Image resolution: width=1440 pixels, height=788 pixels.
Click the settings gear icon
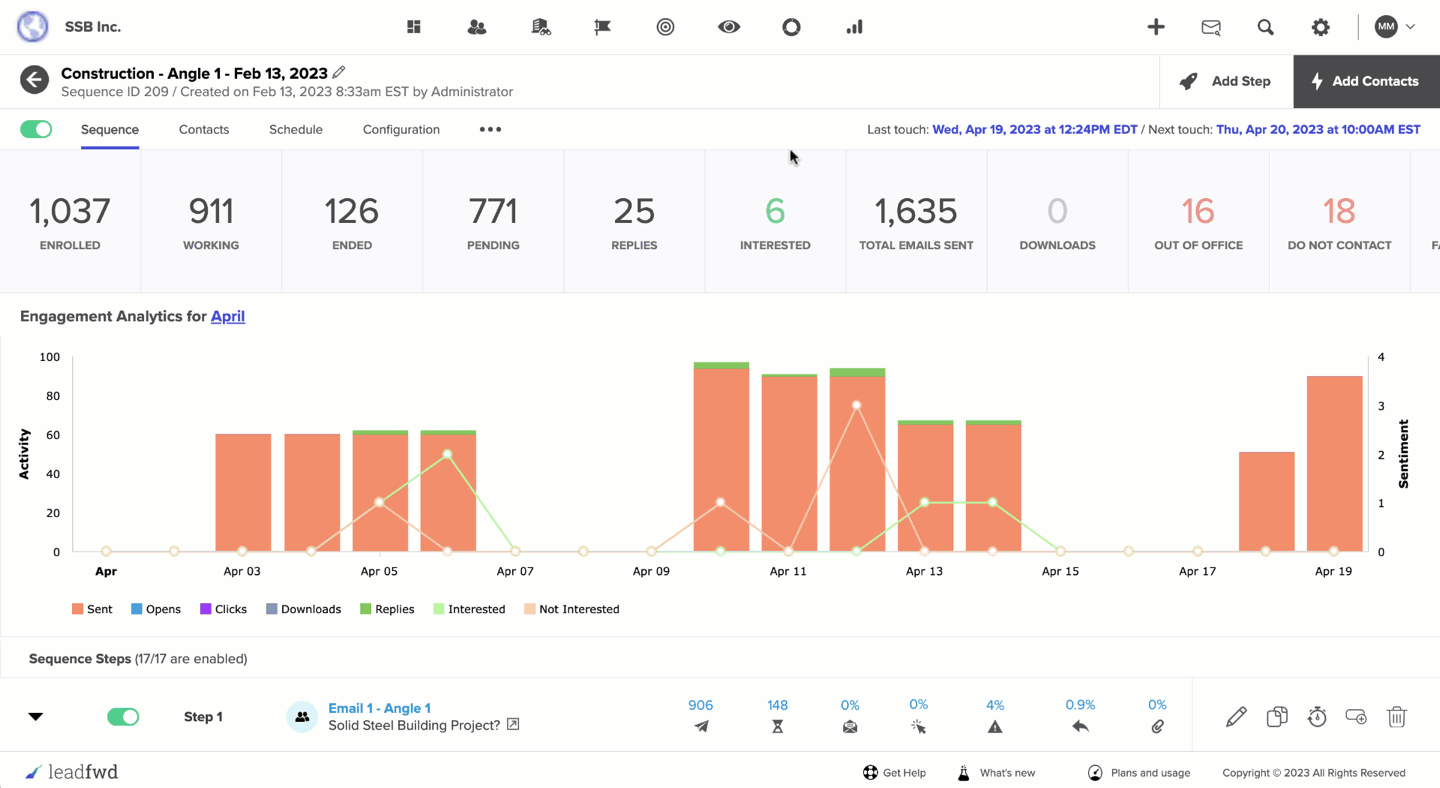1320,27
